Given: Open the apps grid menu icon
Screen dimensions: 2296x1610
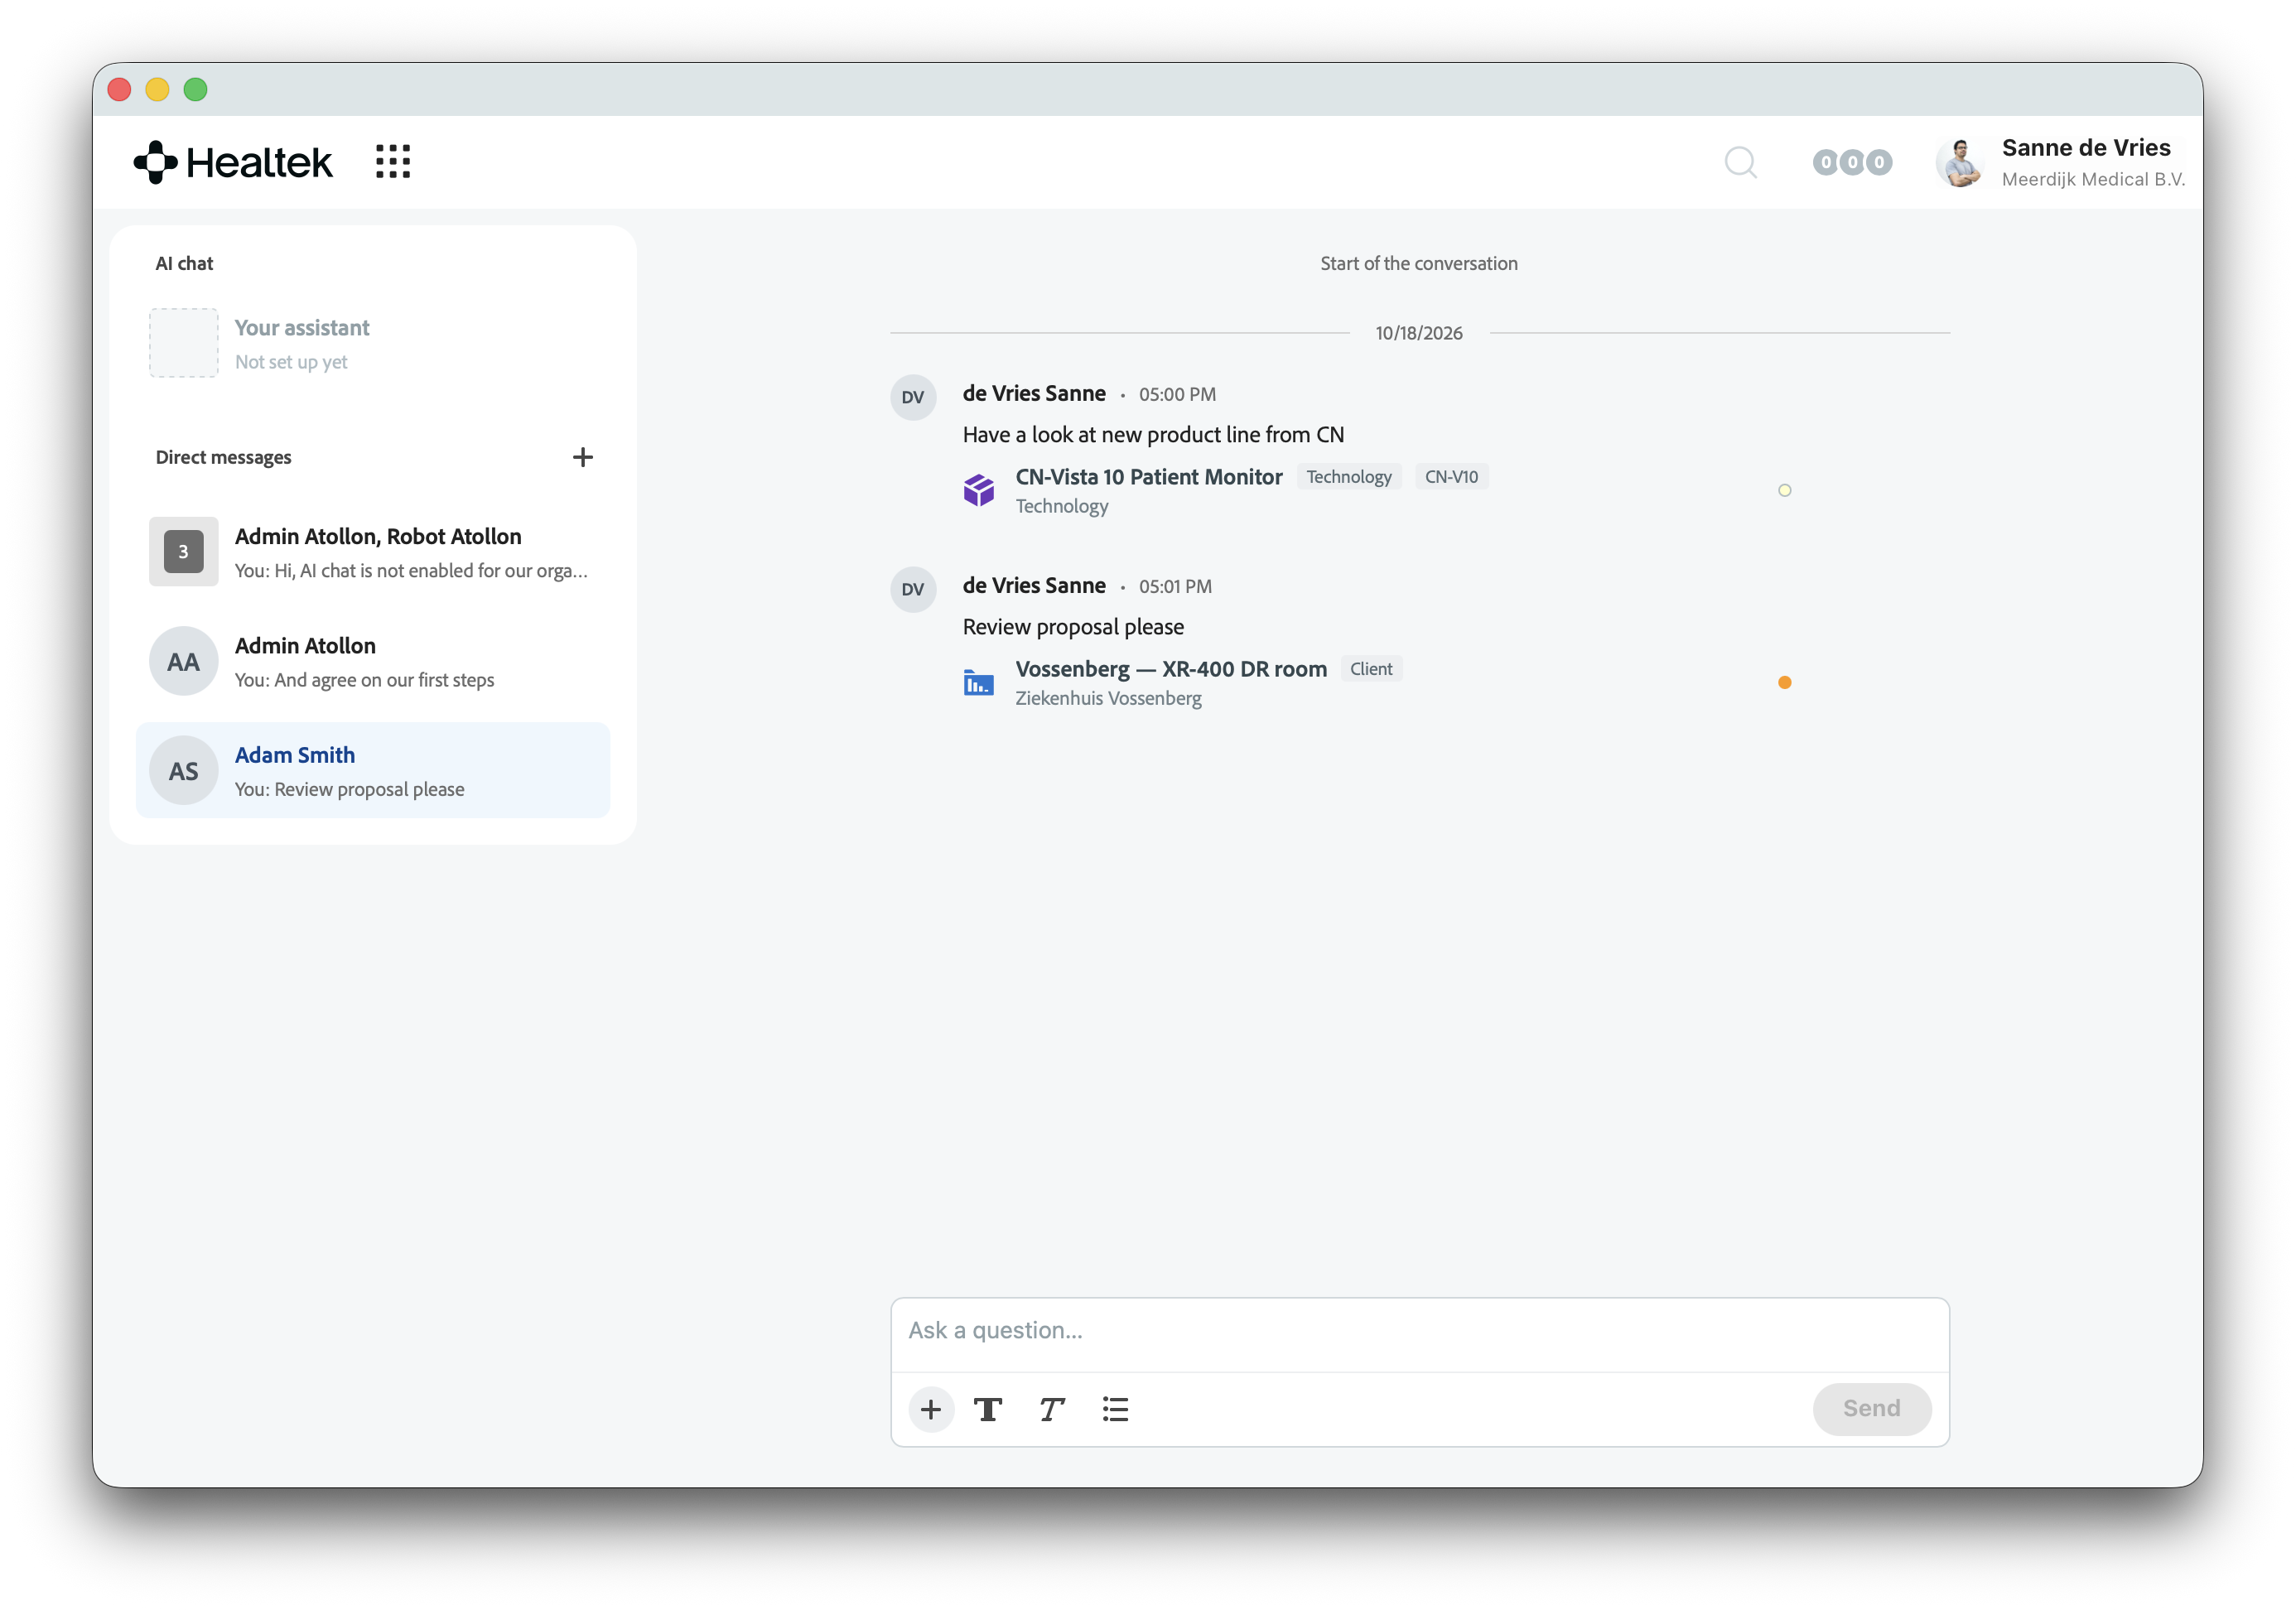Looking at the screenshot, I should click(393, 162).
